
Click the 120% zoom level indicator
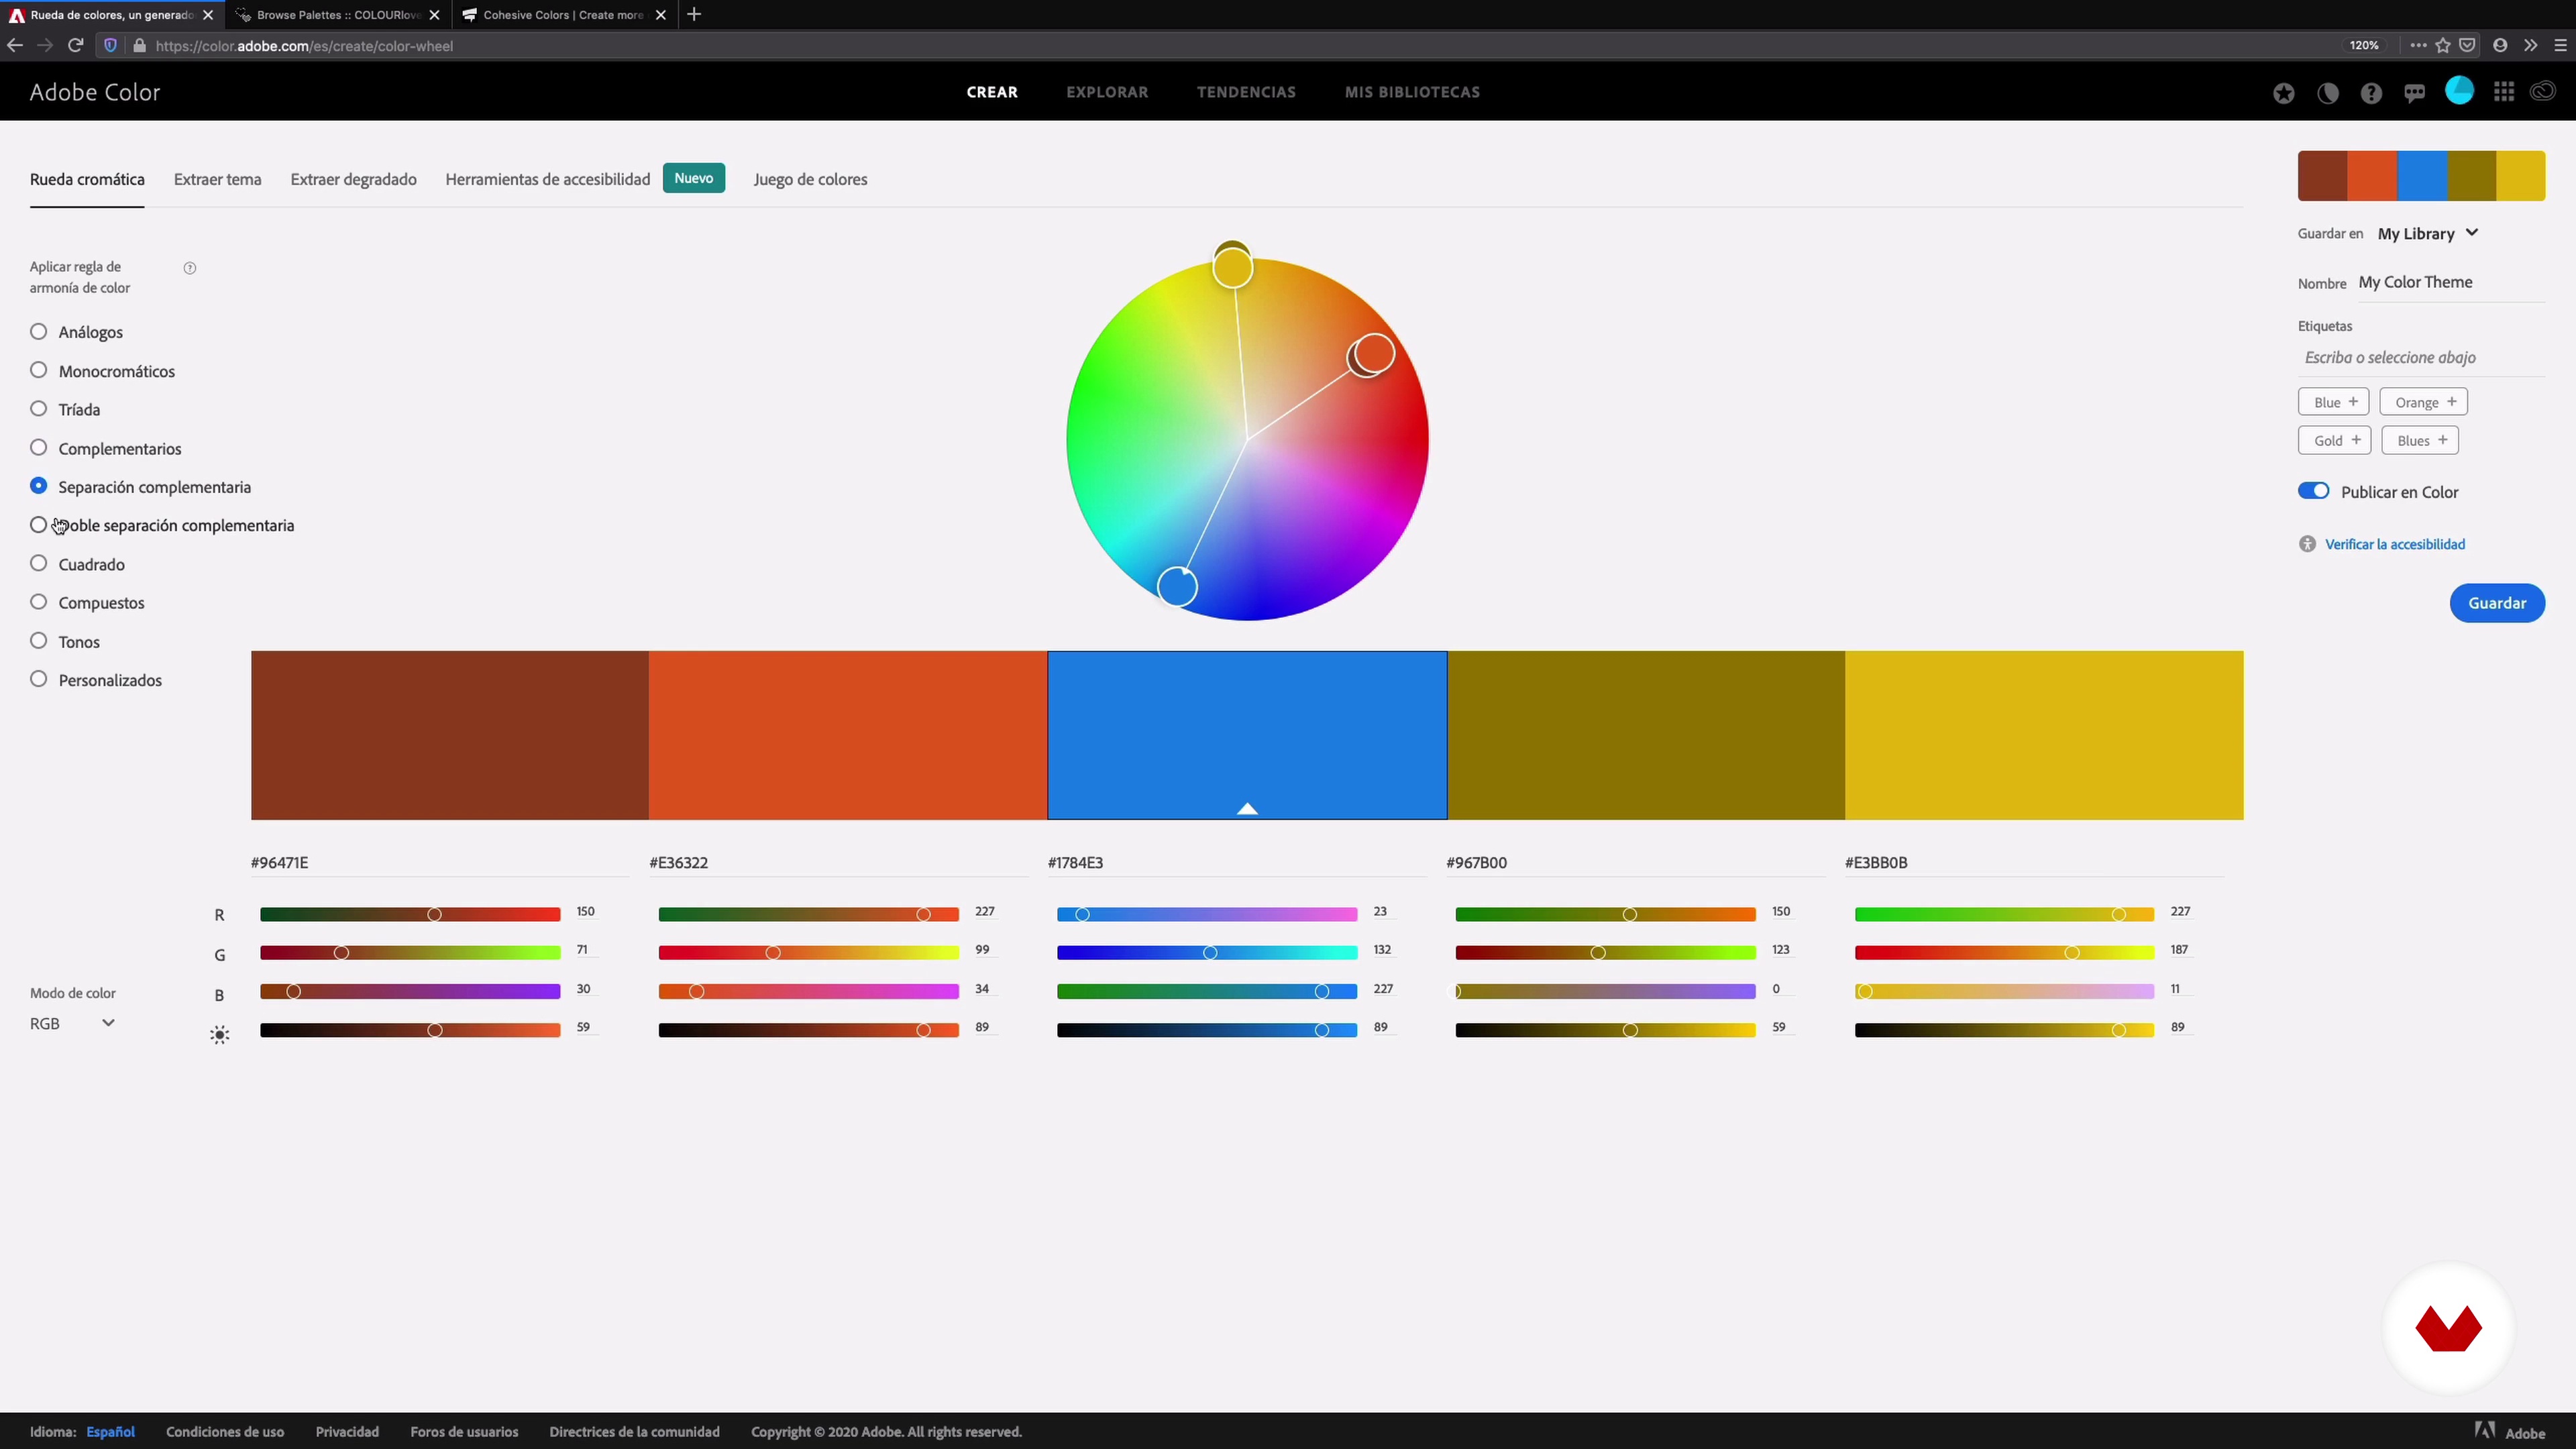pyautogui.click(x=2364, y=45)
